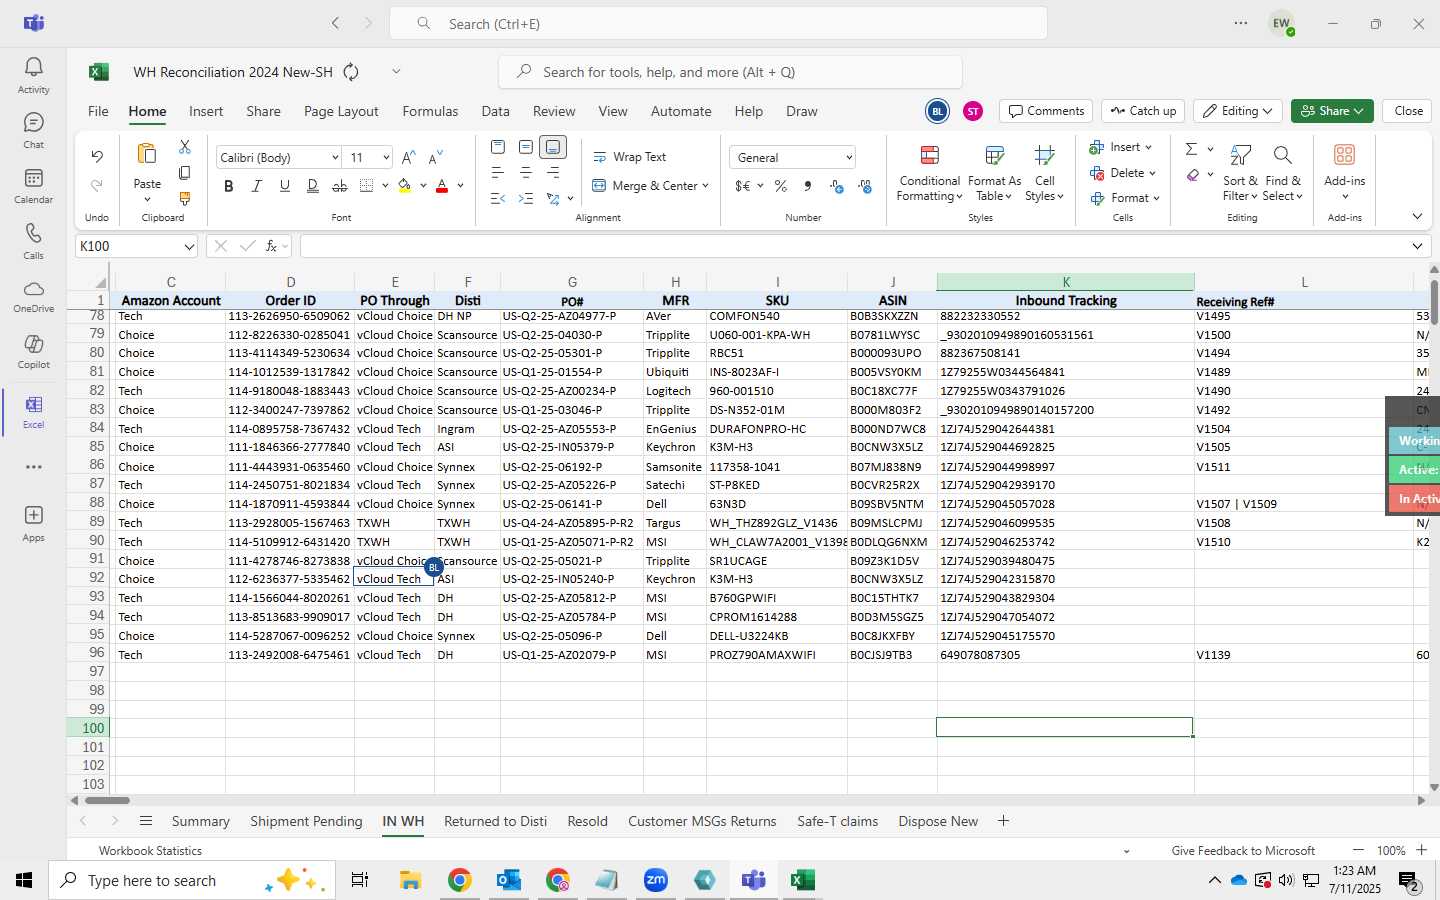1440x900 pixels.
Task: Toggle middle align vertical alignment
Action: click(526, 147)
